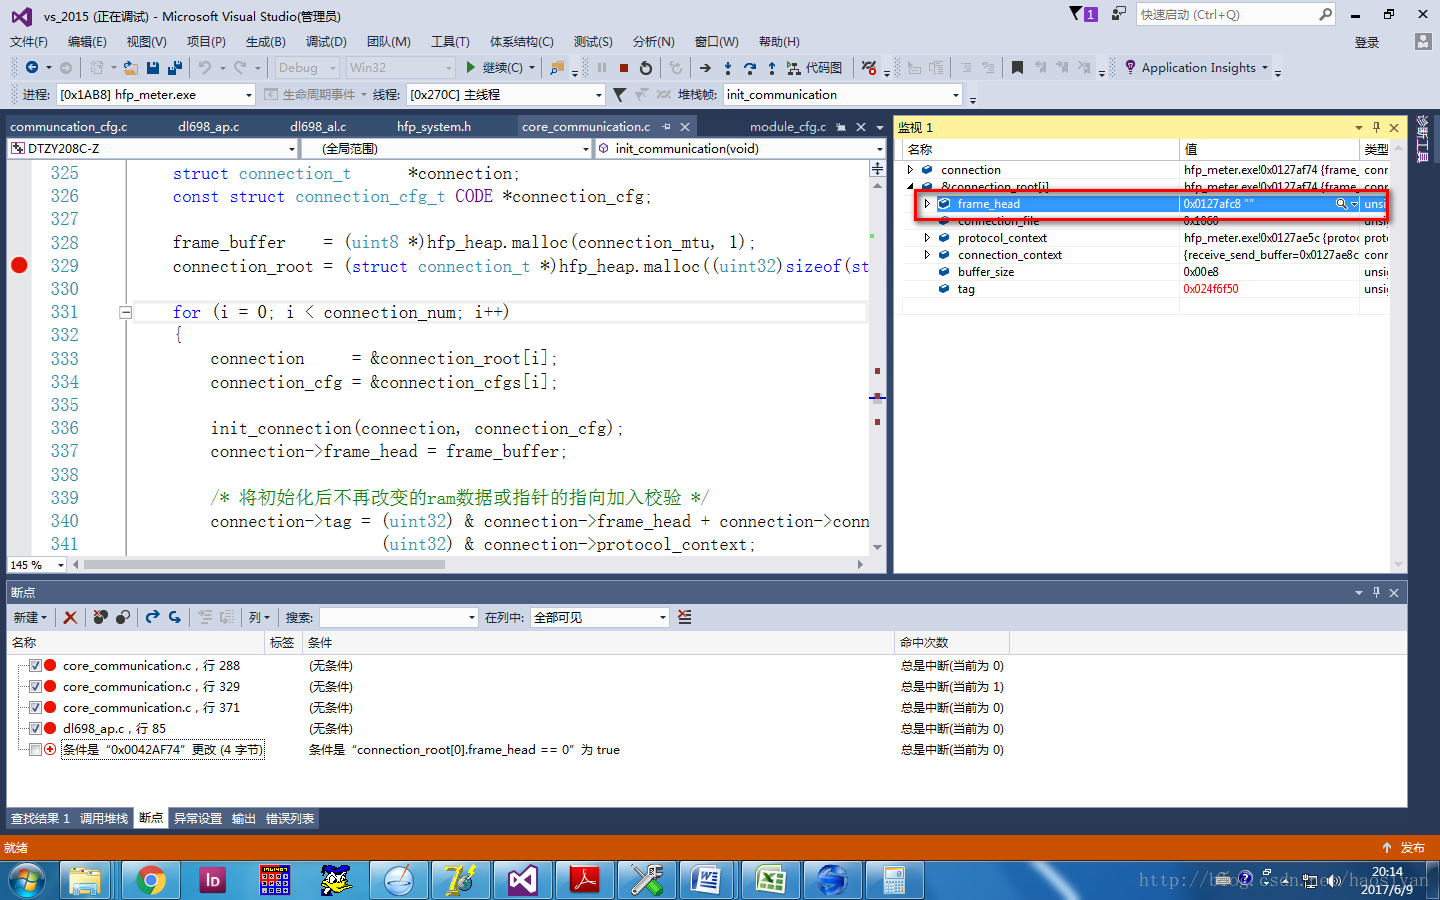
Task: Click the import breakpoints arrow icon
Action: tap(174, 617)
